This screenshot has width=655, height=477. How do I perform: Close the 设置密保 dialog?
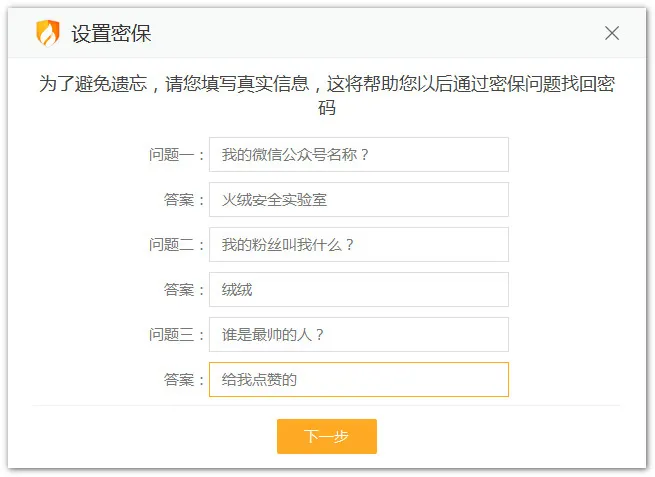(x=612, y=33)
